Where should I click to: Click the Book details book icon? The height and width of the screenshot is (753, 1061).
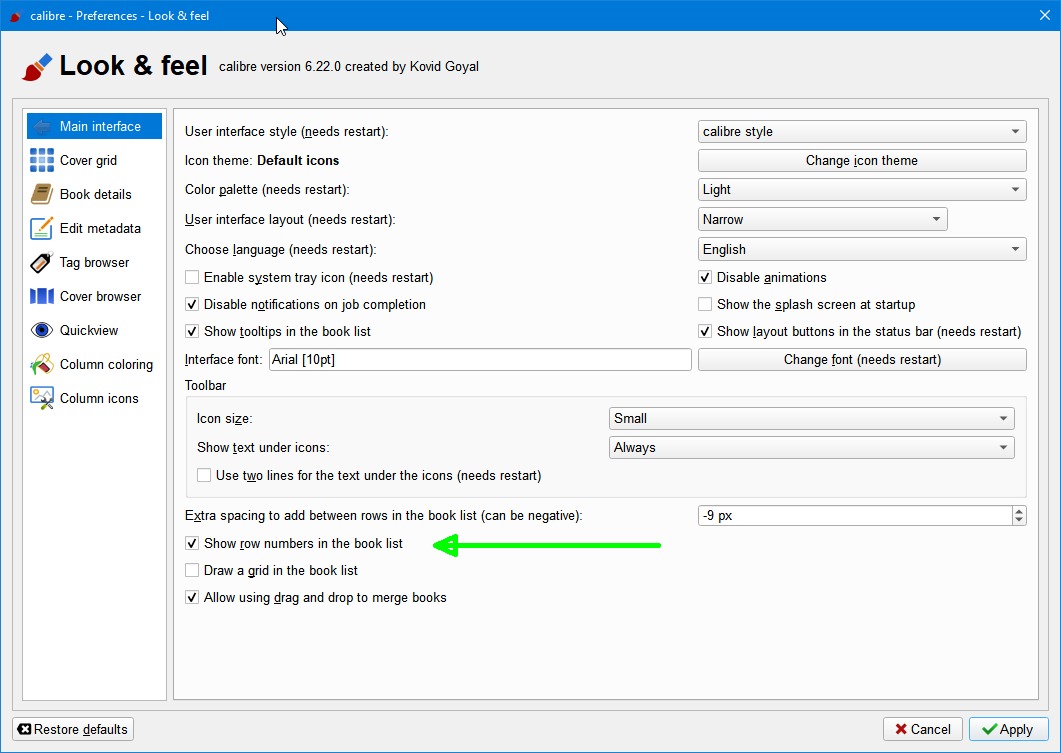click(42, 194)
